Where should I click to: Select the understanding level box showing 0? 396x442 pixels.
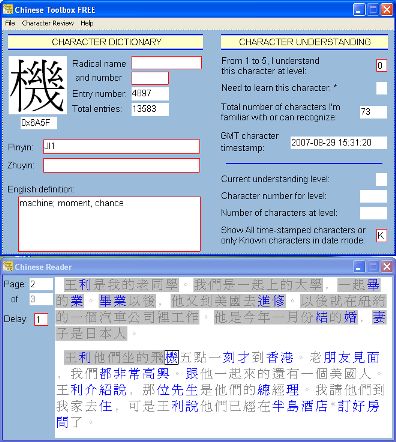click(381, 66)
